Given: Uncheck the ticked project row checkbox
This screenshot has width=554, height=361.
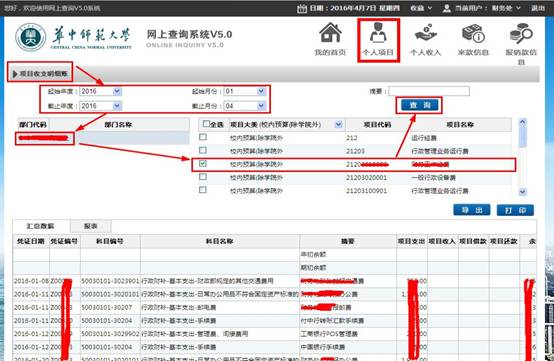Looking at the screenshot, I should (x=203, y=164).
